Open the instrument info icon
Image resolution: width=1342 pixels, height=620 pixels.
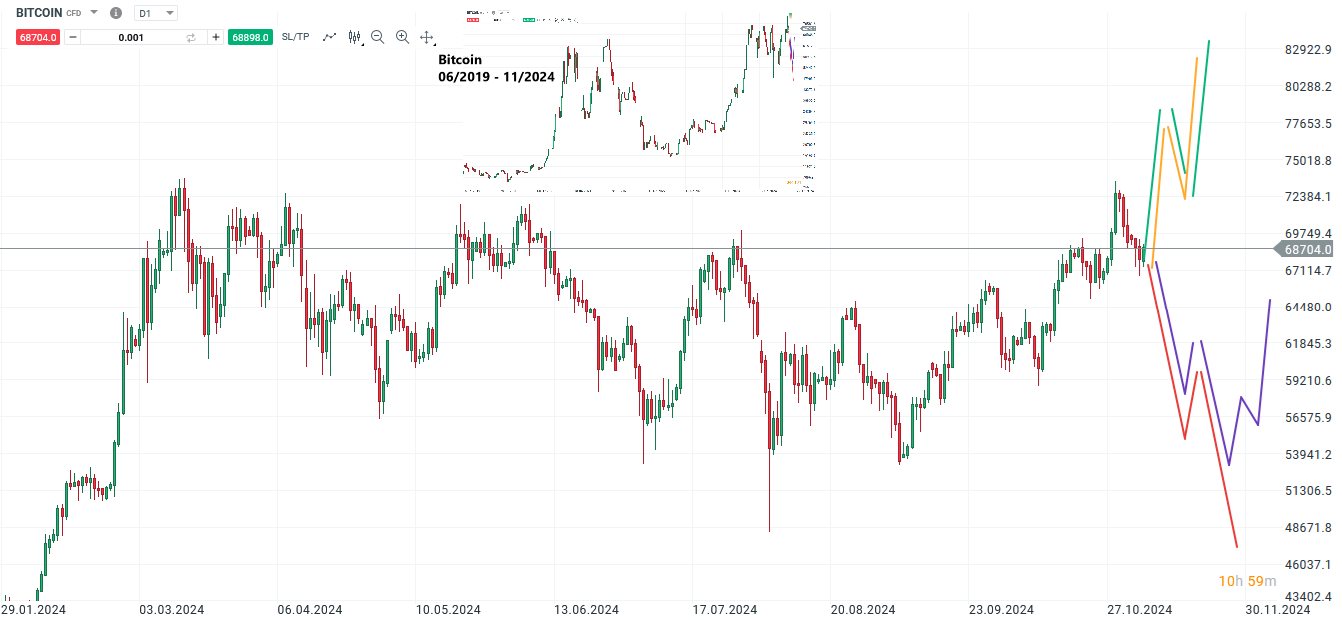coord(115,13)
